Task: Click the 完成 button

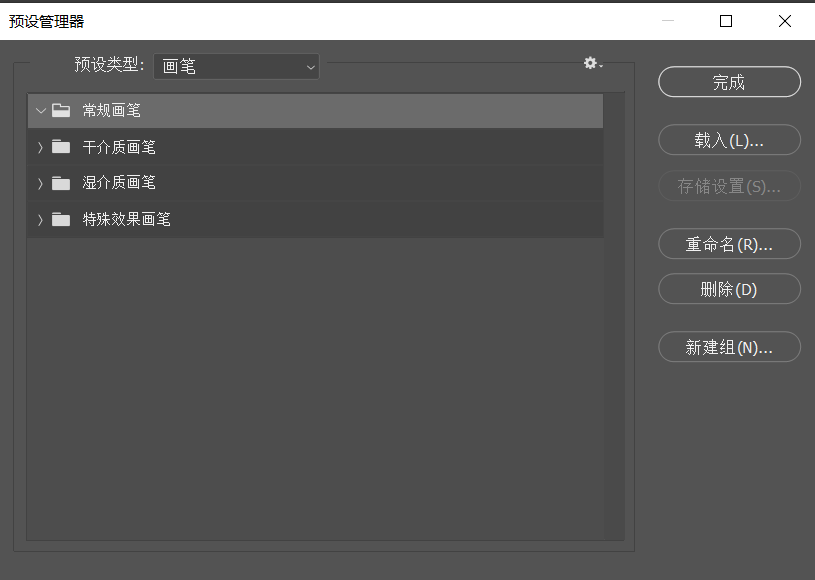Action: point(729,82)
